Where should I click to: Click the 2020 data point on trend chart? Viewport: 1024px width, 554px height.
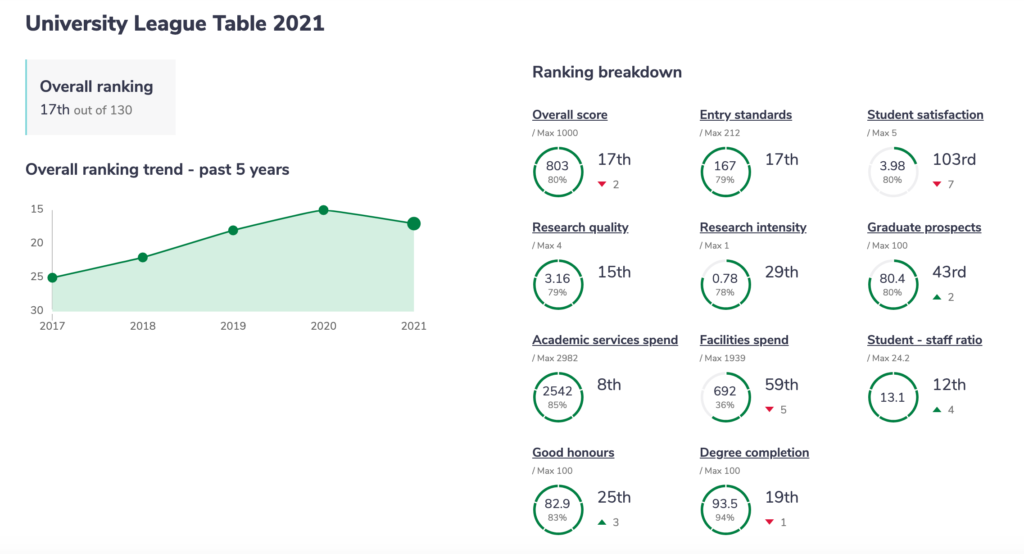click(323, 210)
